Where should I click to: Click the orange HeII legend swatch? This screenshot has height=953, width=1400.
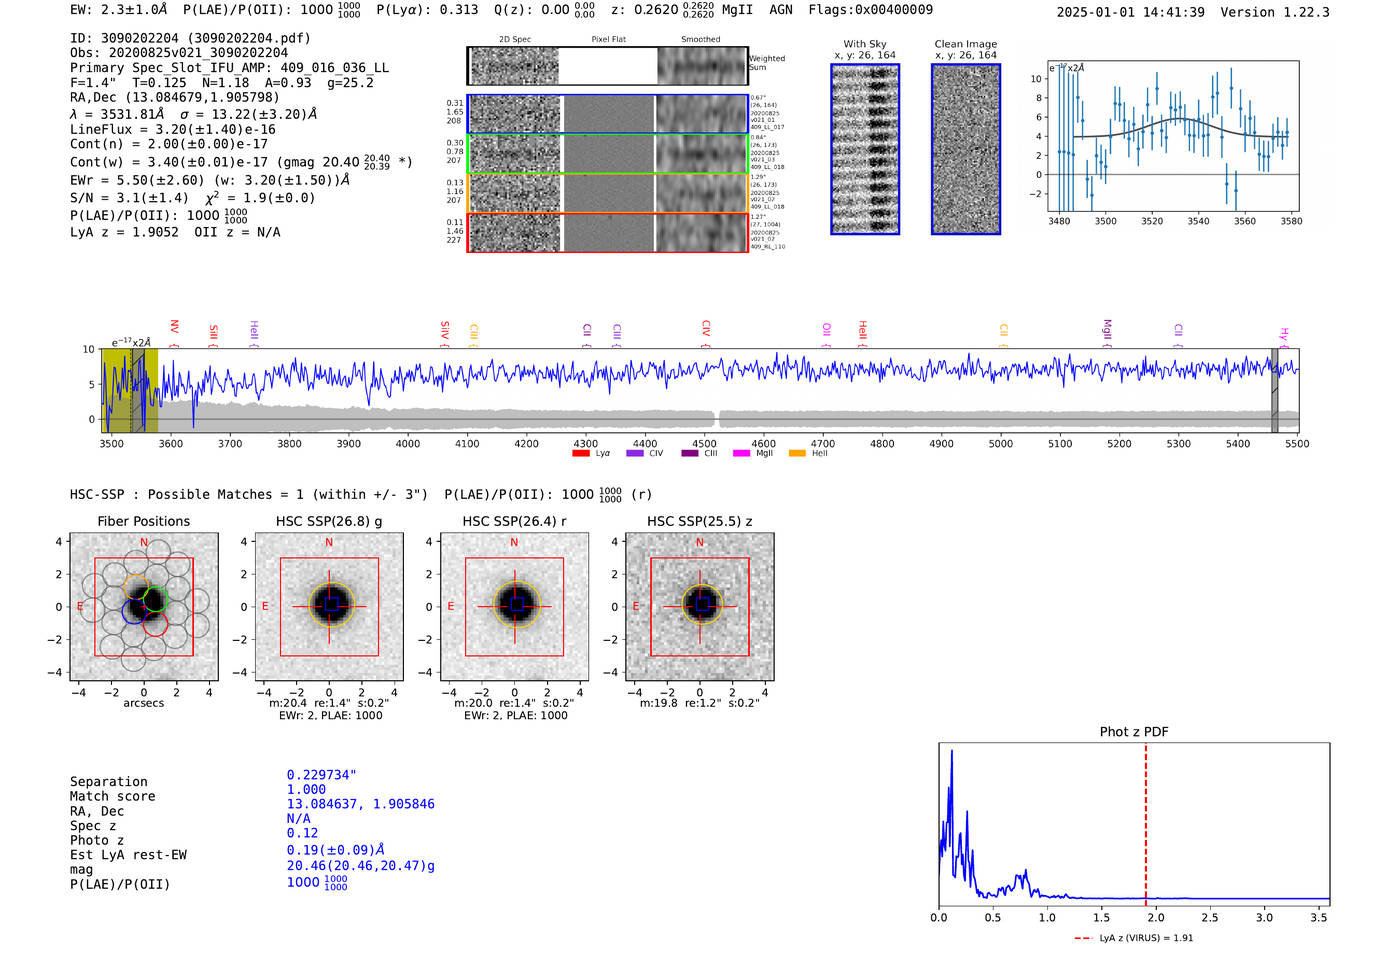coord(797,454)
